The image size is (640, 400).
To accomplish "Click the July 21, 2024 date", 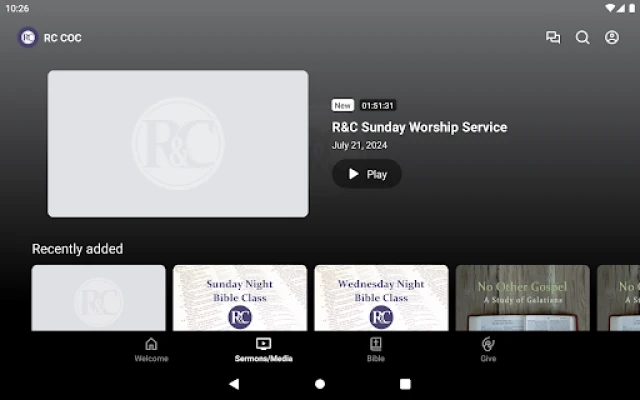I will [359, 145].
